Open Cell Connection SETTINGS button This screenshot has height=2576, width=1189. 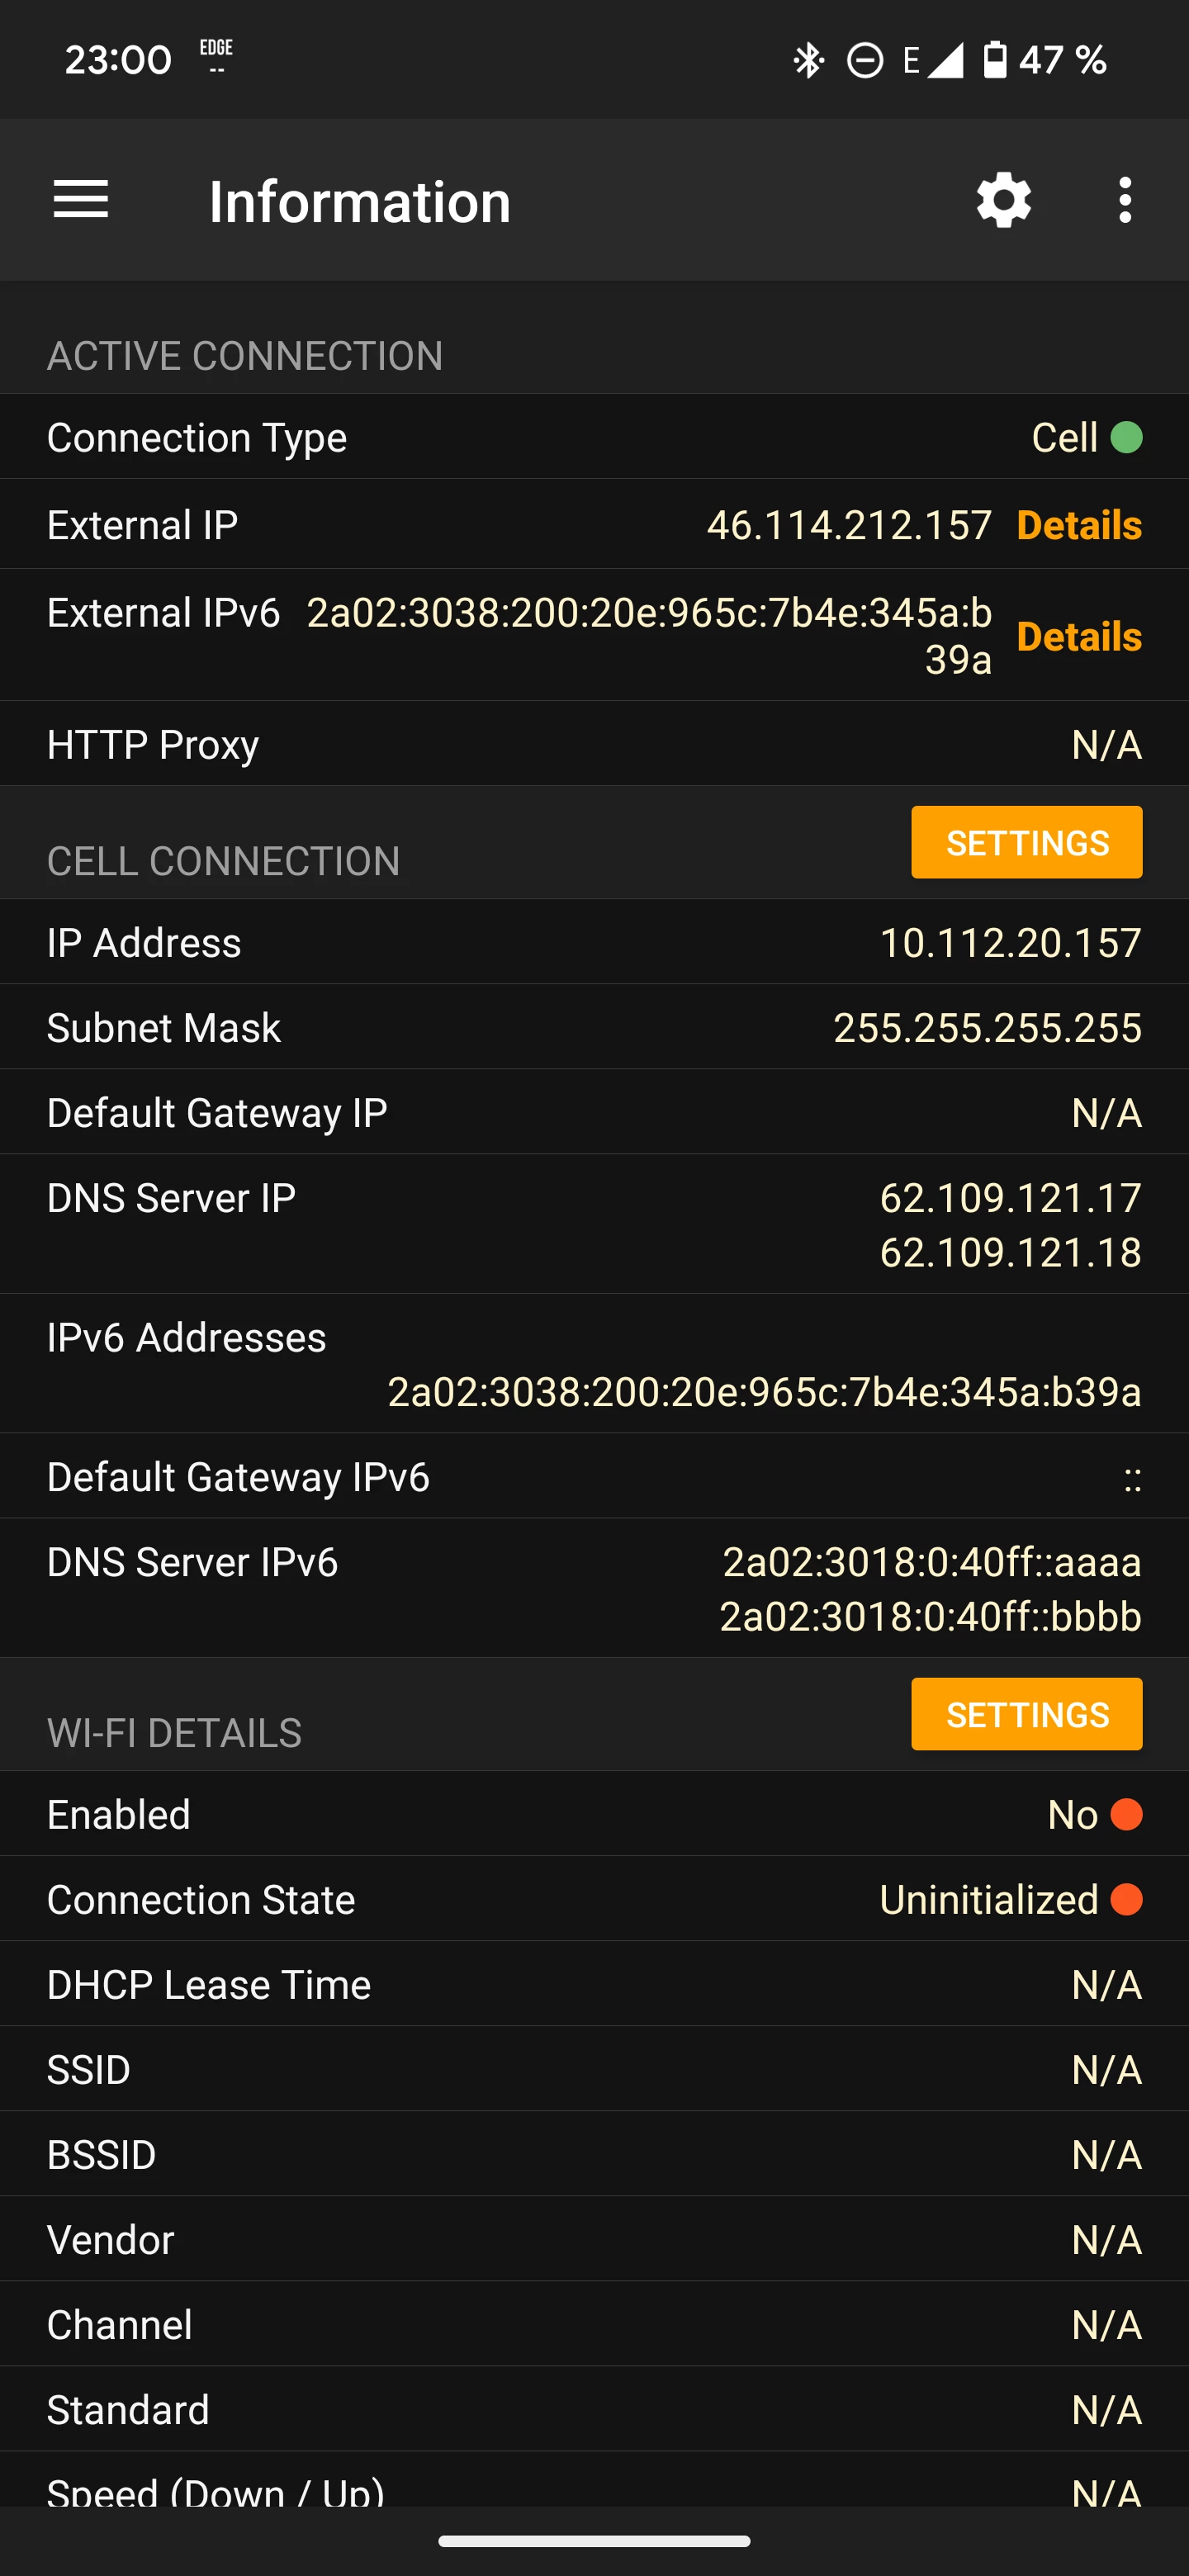click(x=1026, y=842)
